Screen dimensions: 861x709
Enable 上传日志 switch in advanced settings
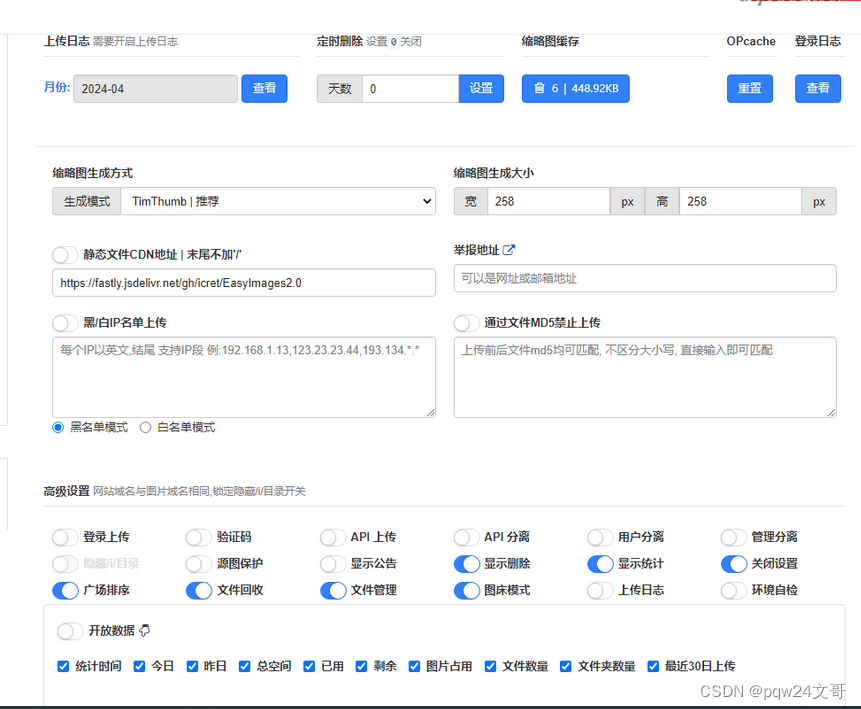pos(600,590)
